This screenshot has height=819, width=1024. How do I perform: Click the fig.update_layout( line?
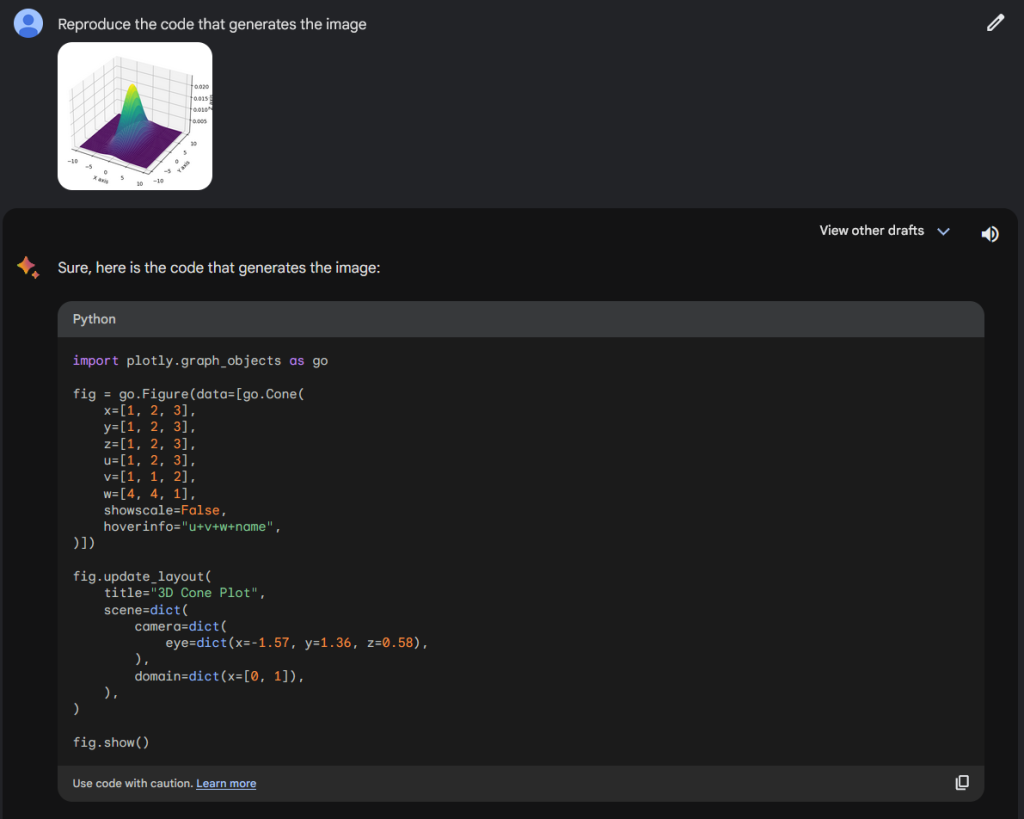(x=142, y=577)
